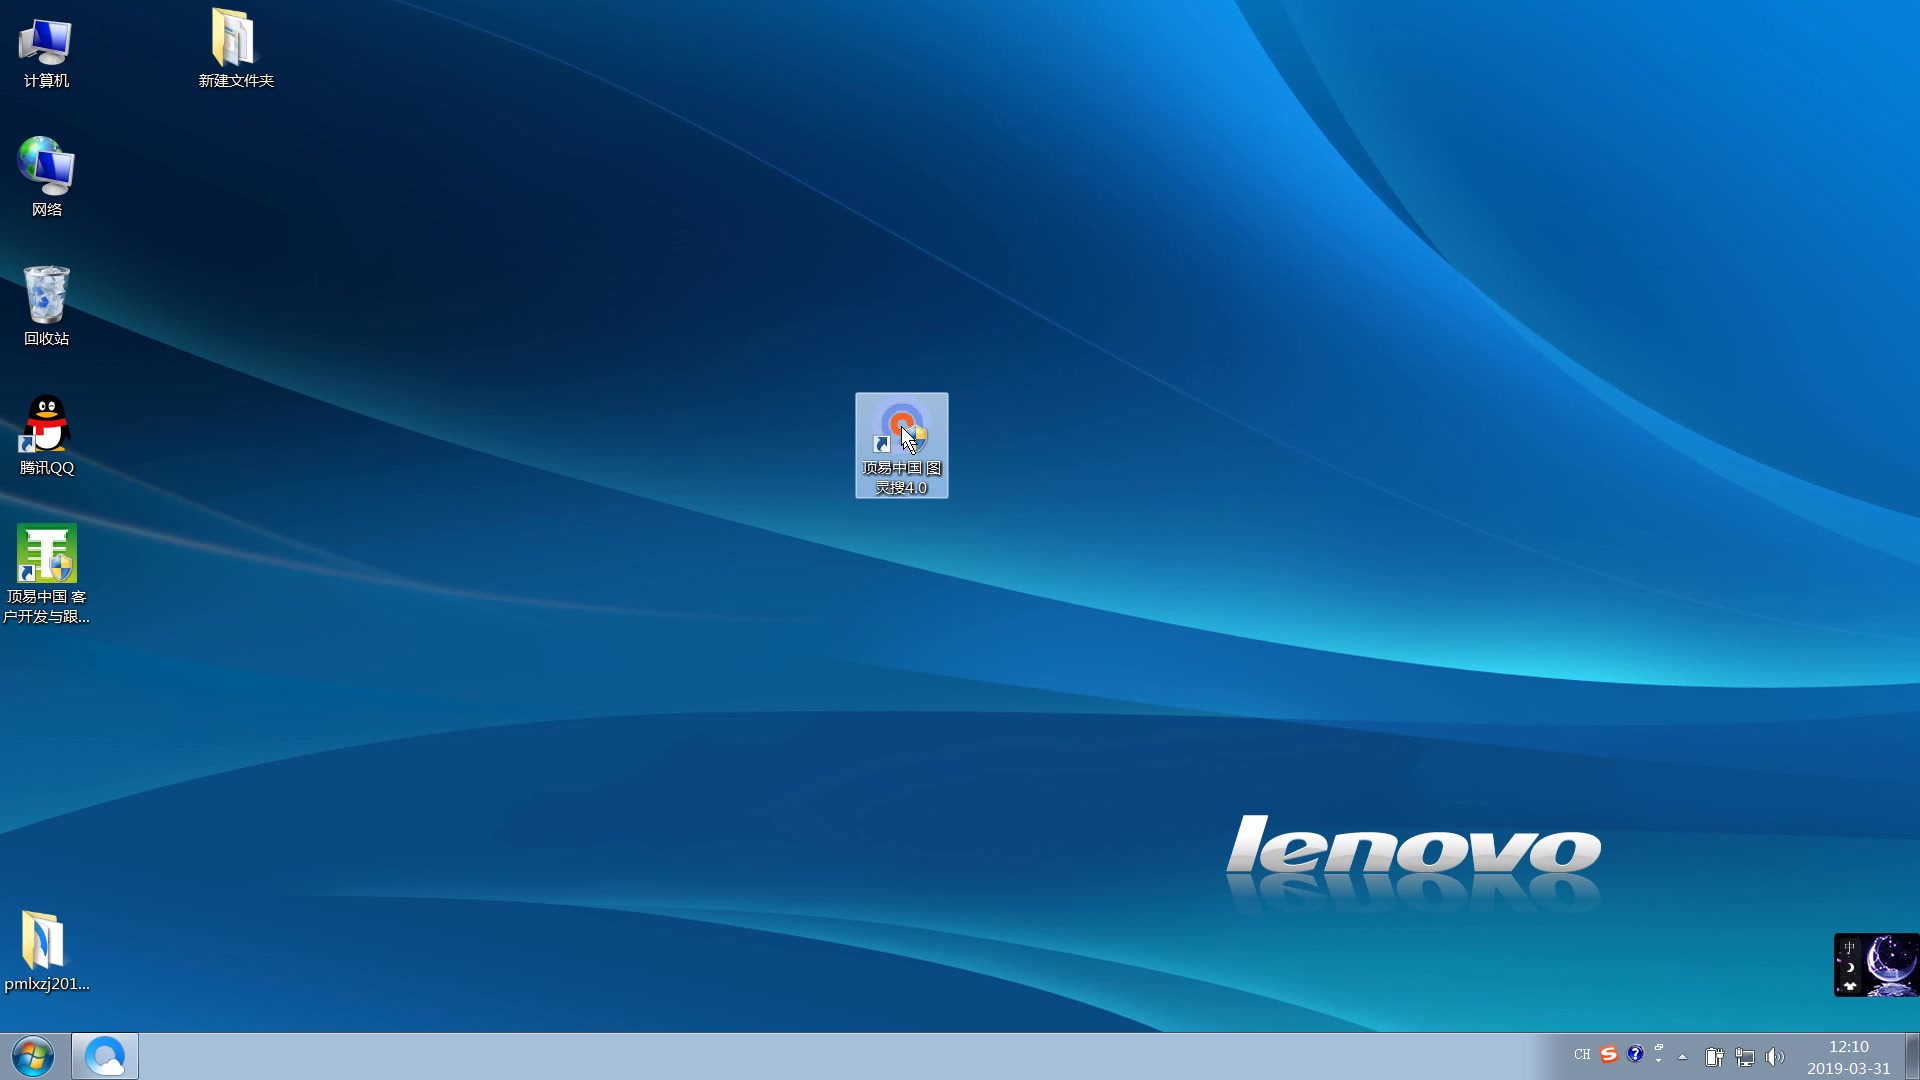The width and height of the screenshot is (1920, 1080).
Task: Open the Windows Start menu orb
Action: [x=33, y=1056]
